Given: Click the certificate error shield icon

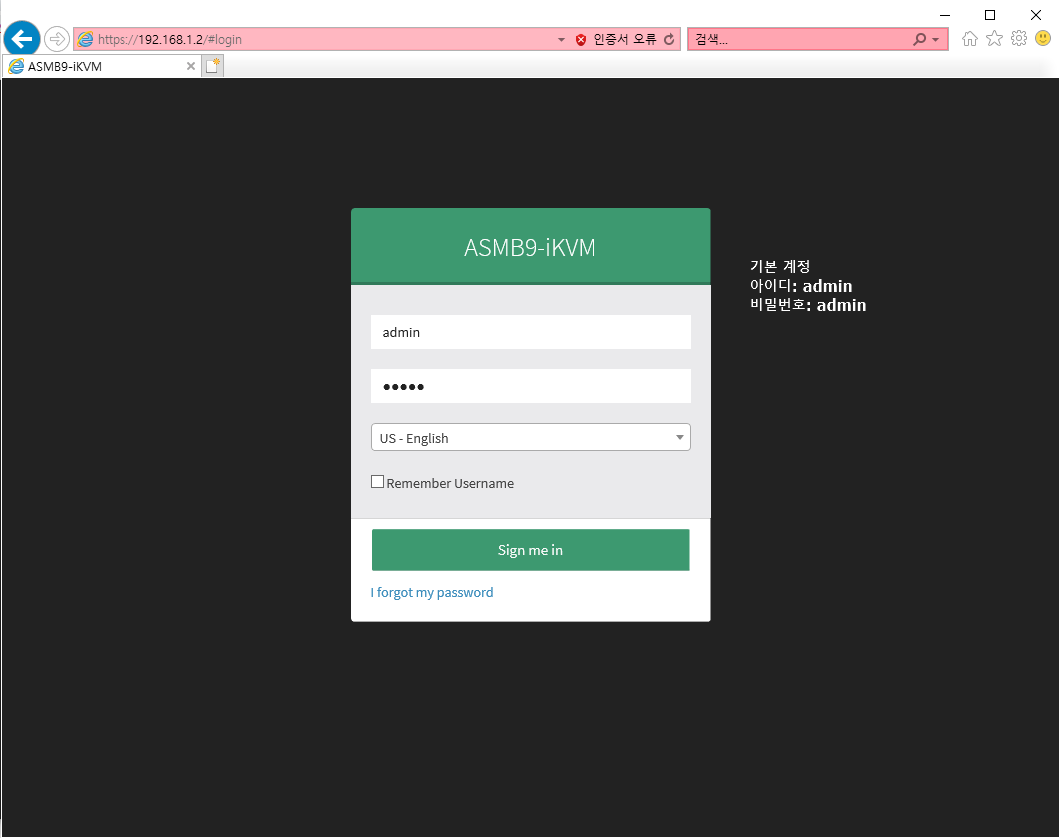Looking at the screenshot, I should click(581, 40).
